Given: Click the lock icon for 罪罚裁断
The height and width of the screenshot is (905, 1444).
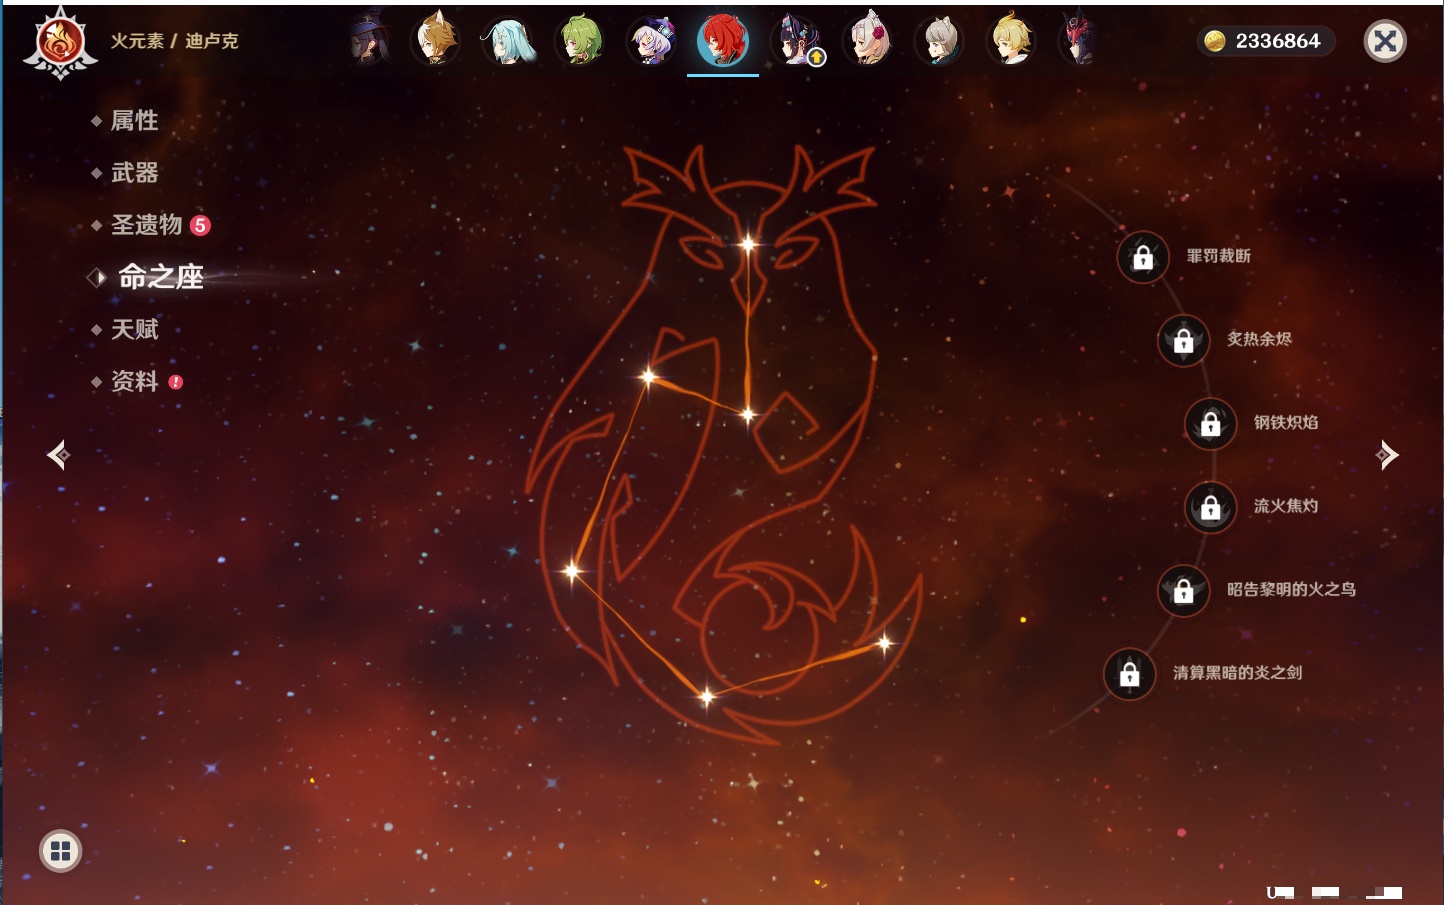Looking at the screenshot, I should pyautogui.click(x=1143, y=258).
